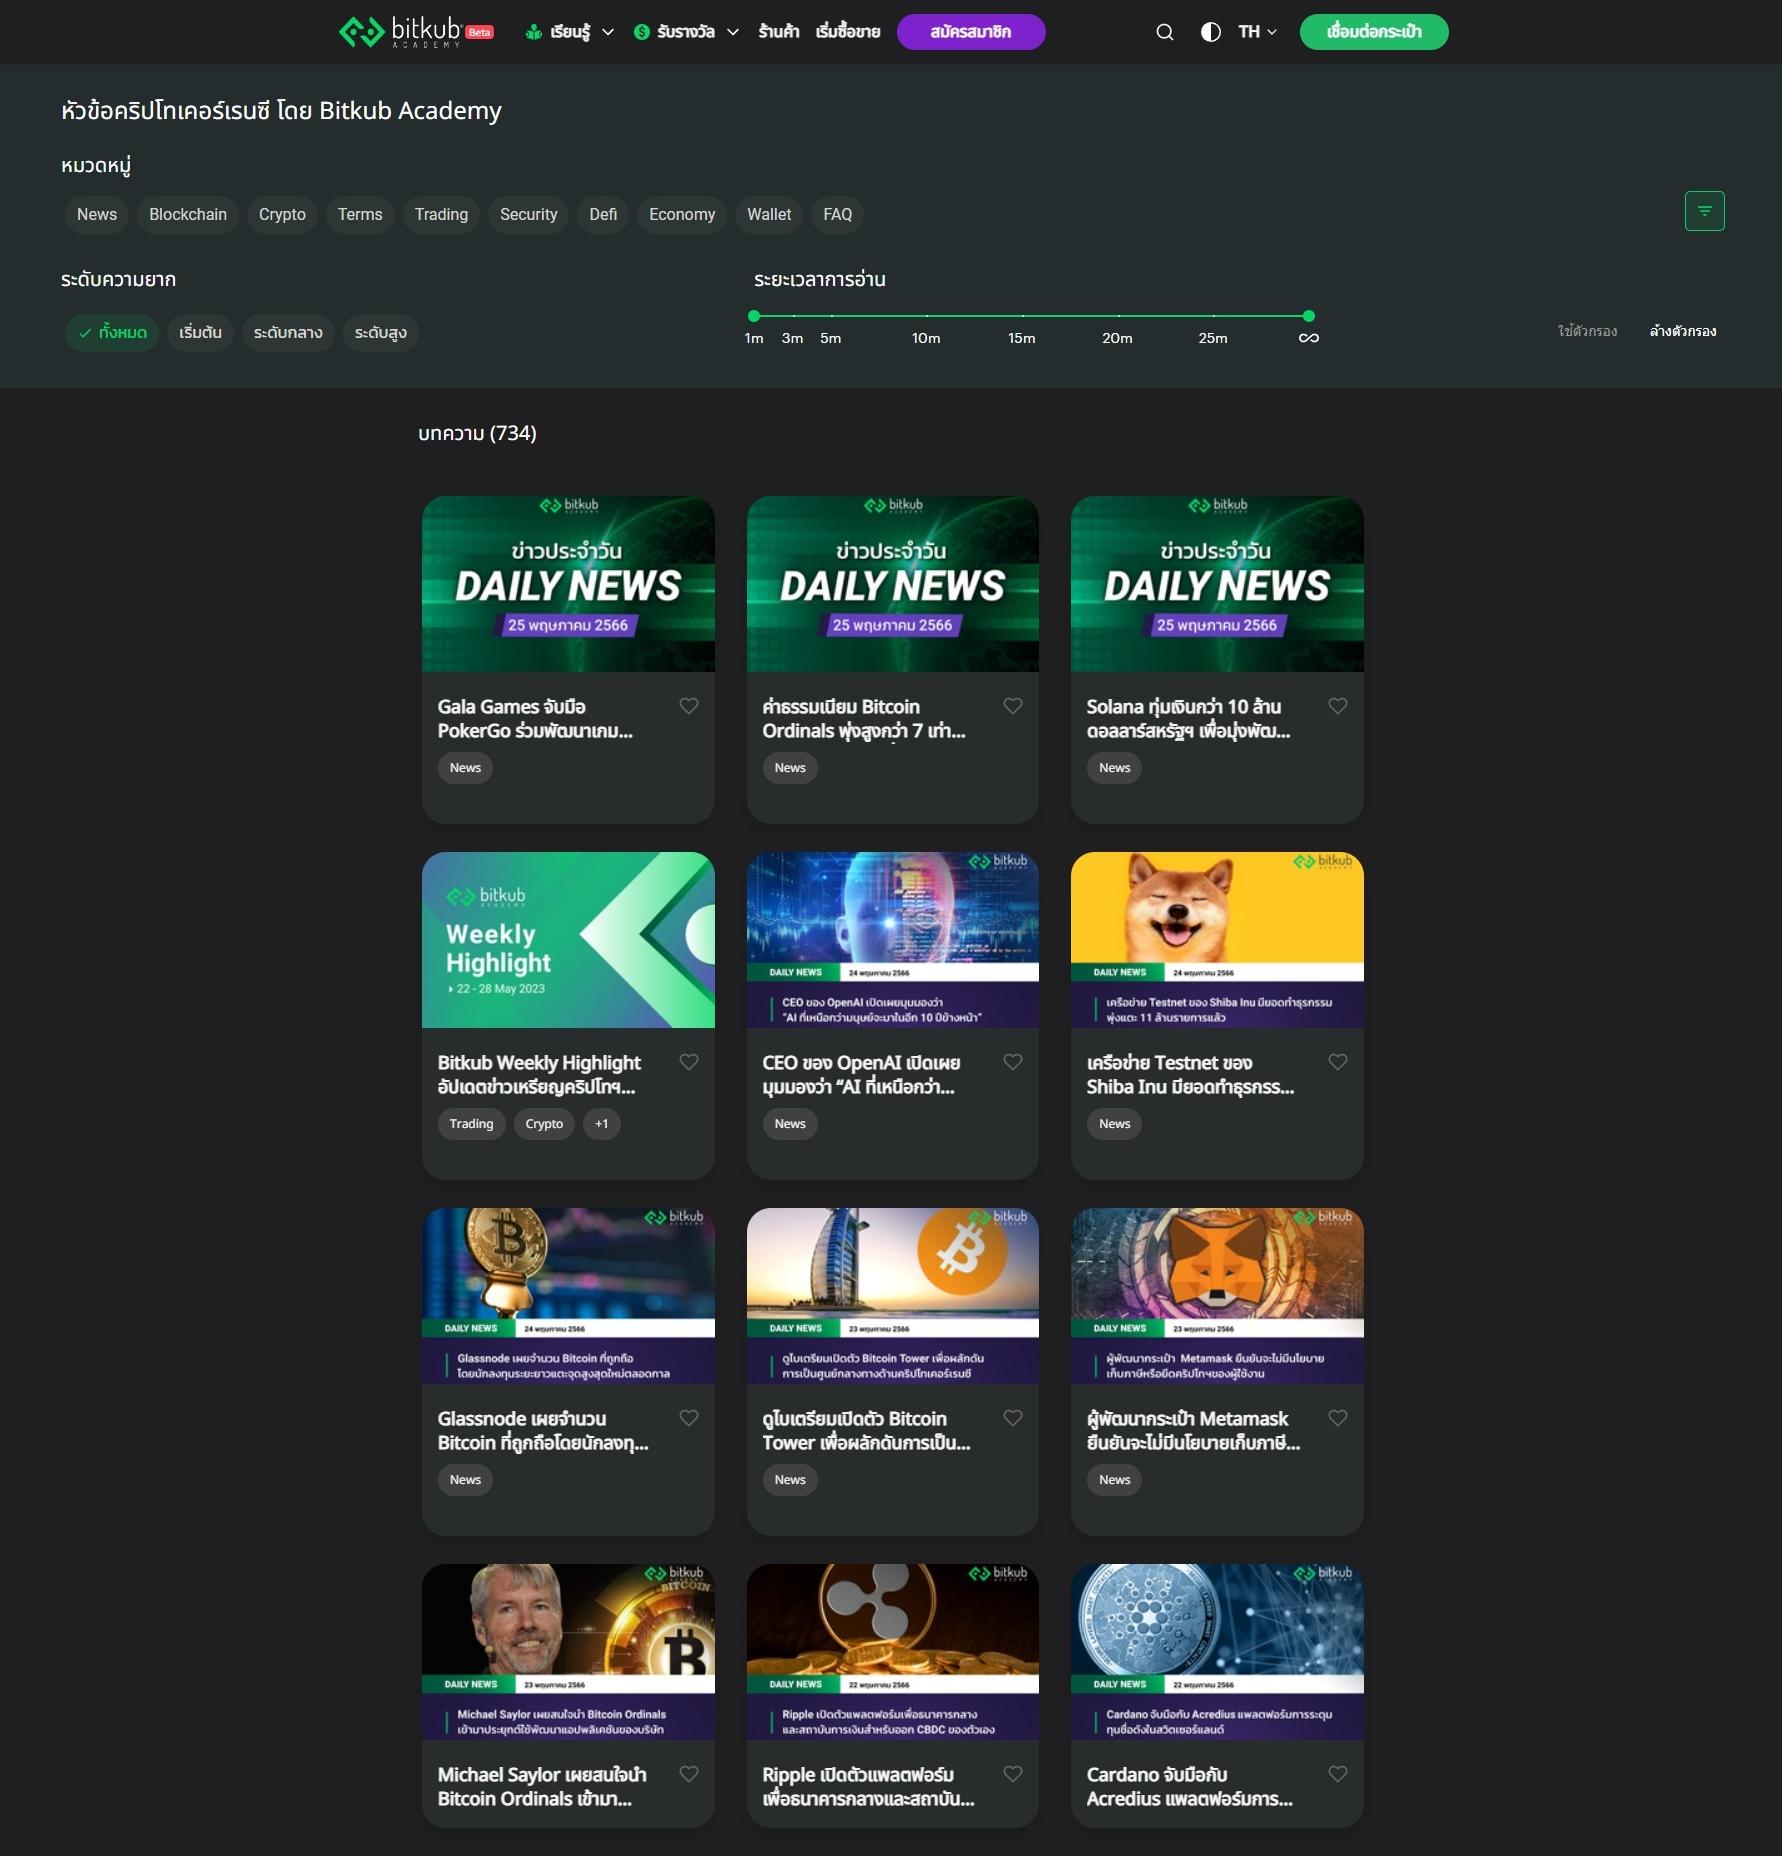Select the ระดับกลาง difficulty level

288,333
